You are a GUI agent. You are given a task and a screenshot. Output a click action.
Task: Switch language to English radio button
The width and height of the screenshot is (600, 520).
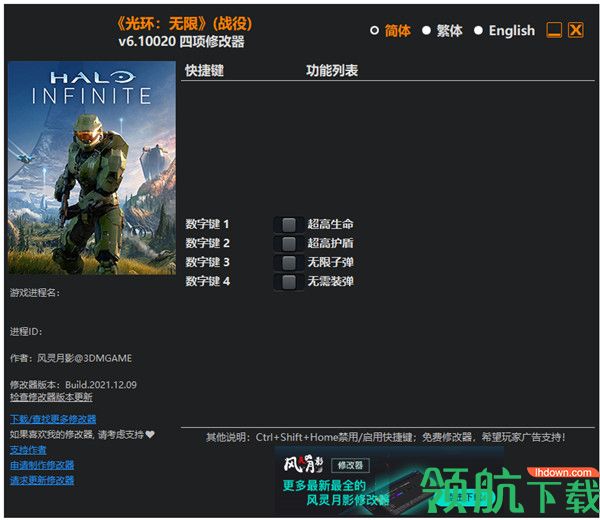478,30
